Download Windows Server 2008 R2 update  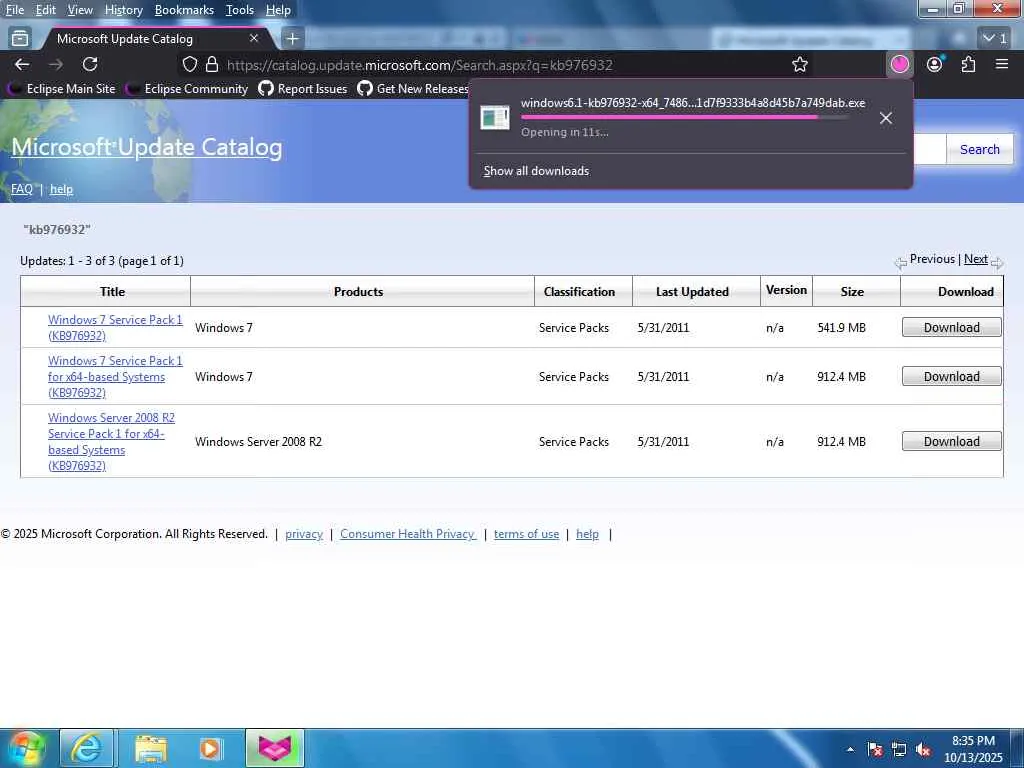click(x=952, y=441)
